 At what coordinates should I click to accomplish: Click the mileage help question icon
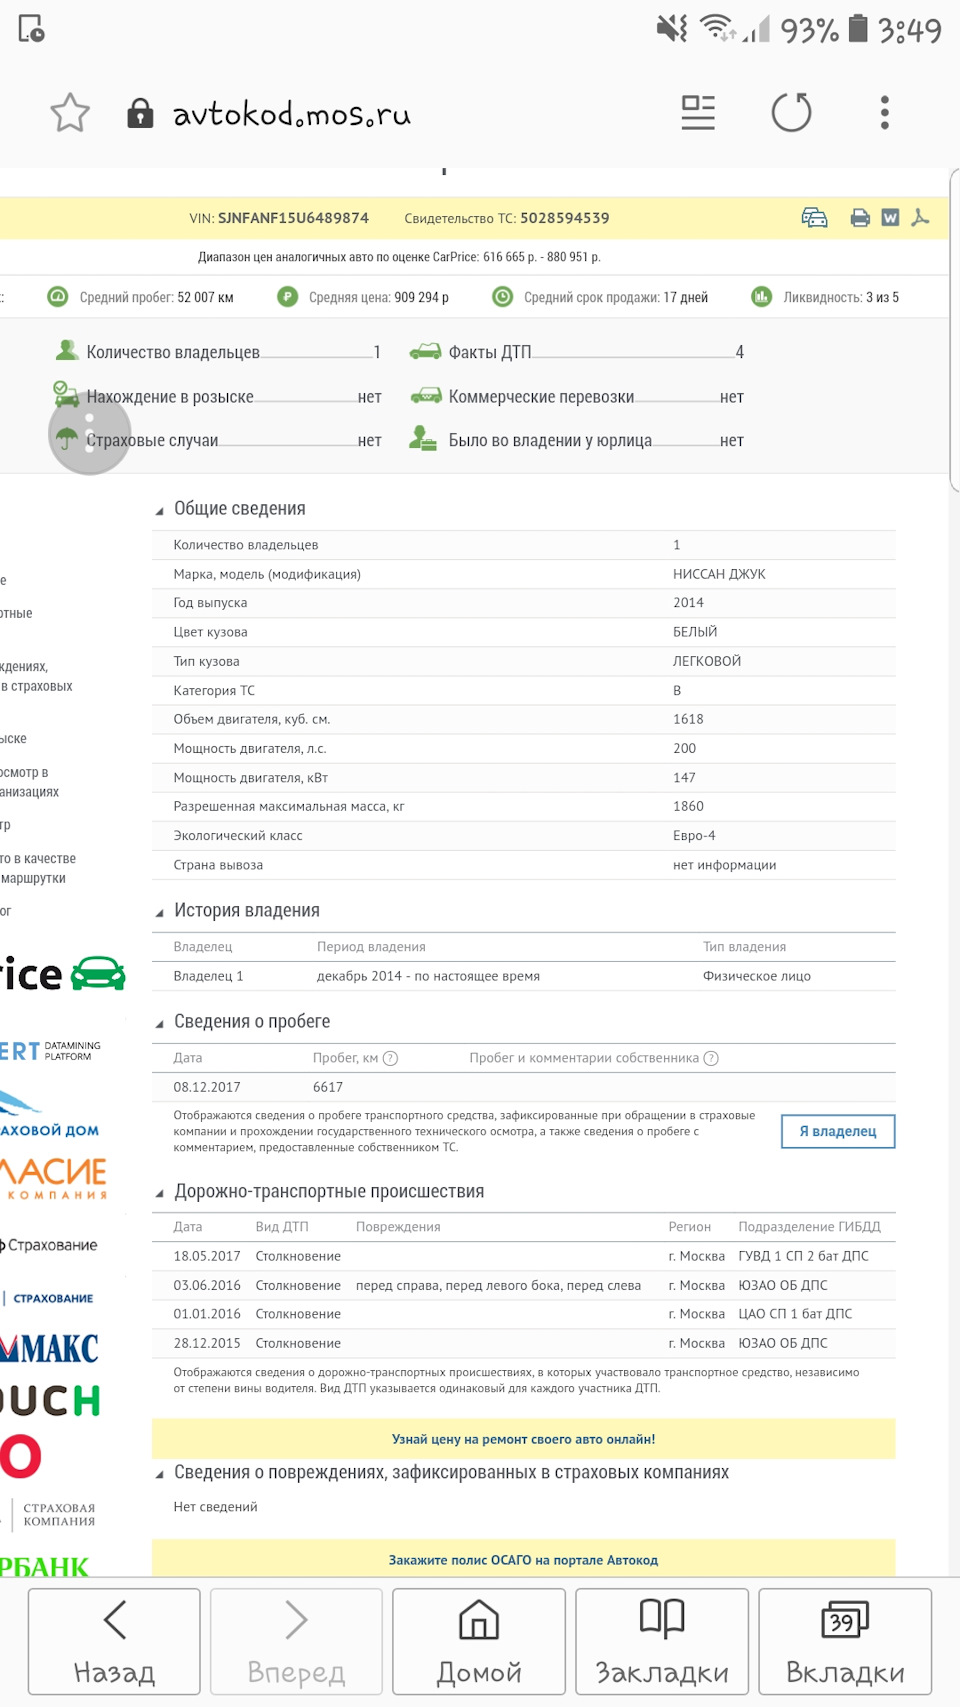pos(390,1058)
